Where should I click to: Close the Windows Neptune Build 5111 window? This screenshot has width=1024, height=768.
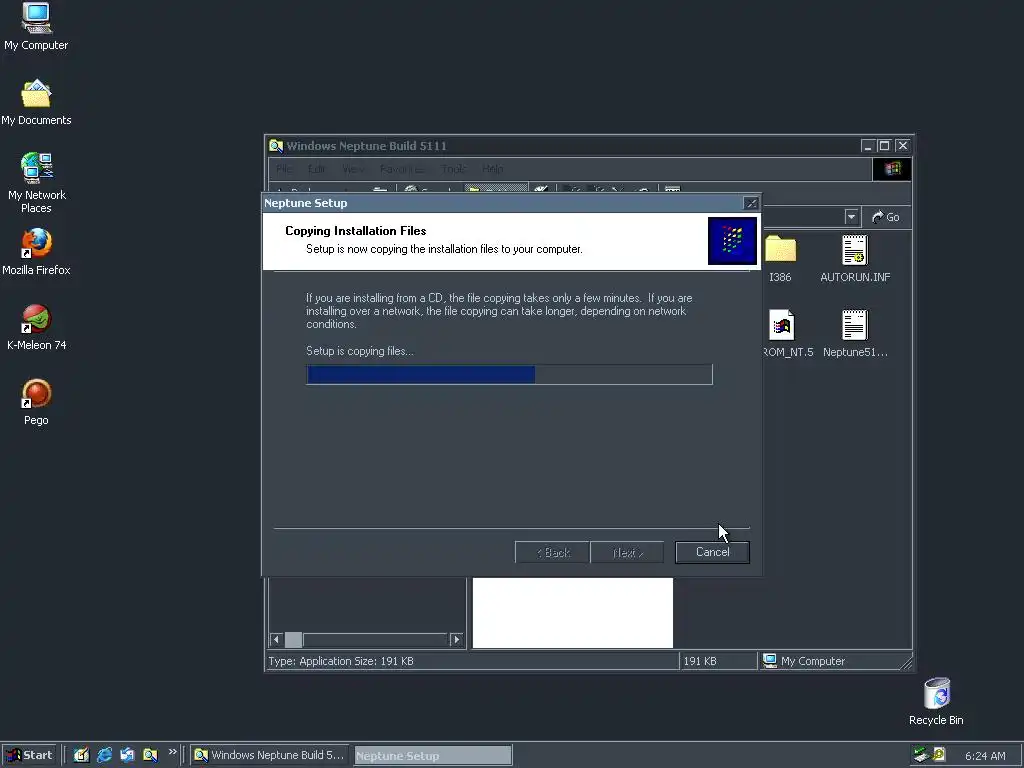[902, 146]
